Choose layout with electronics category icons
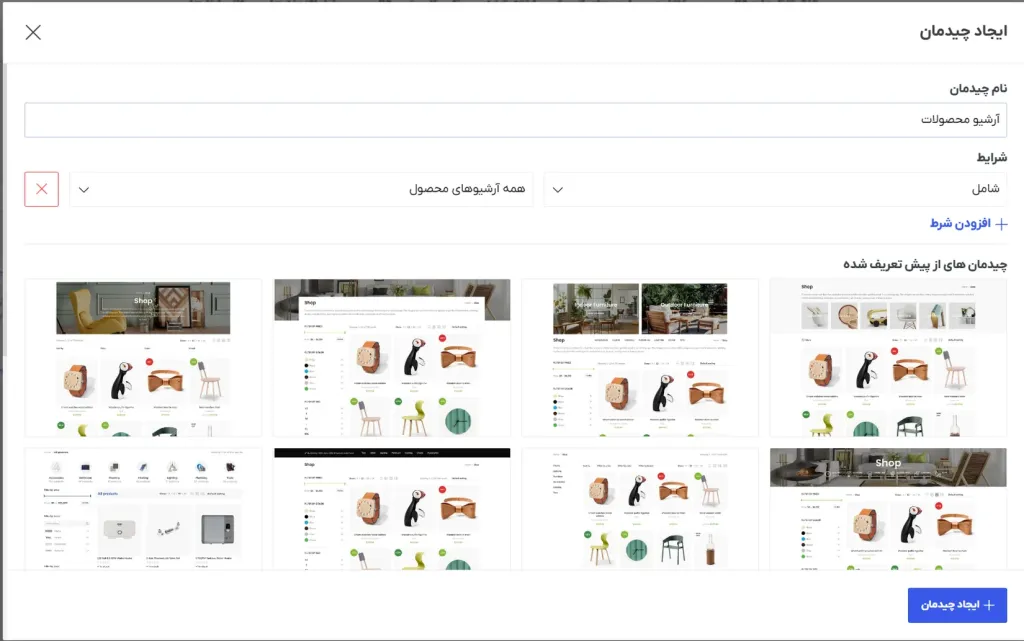1024x641 pixels. click(143, 509)
